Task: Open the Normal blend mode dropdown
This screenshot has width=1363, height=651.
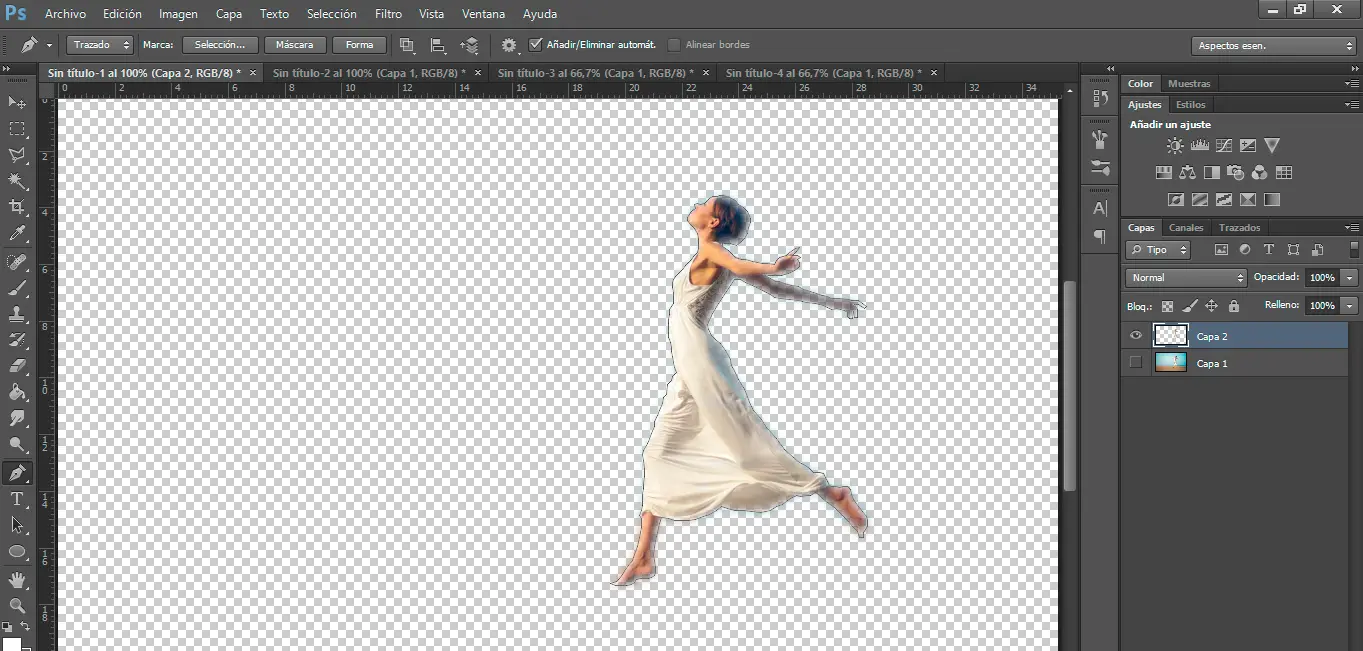Action: 1186,277
